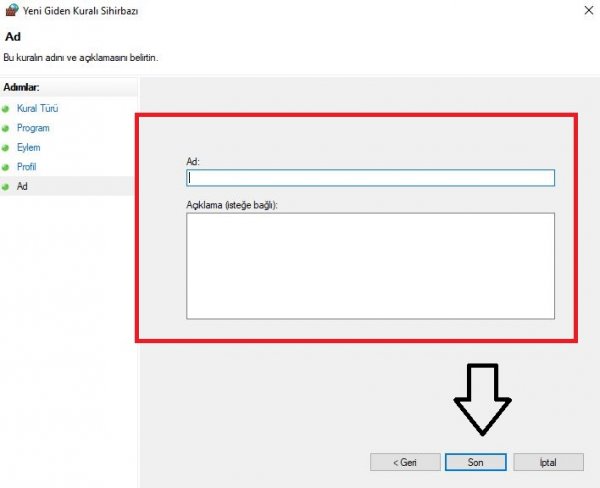Viewport: 600px width, 488px height.
Task: Click green bullet beside Profil step
Action: pos(6,167)
